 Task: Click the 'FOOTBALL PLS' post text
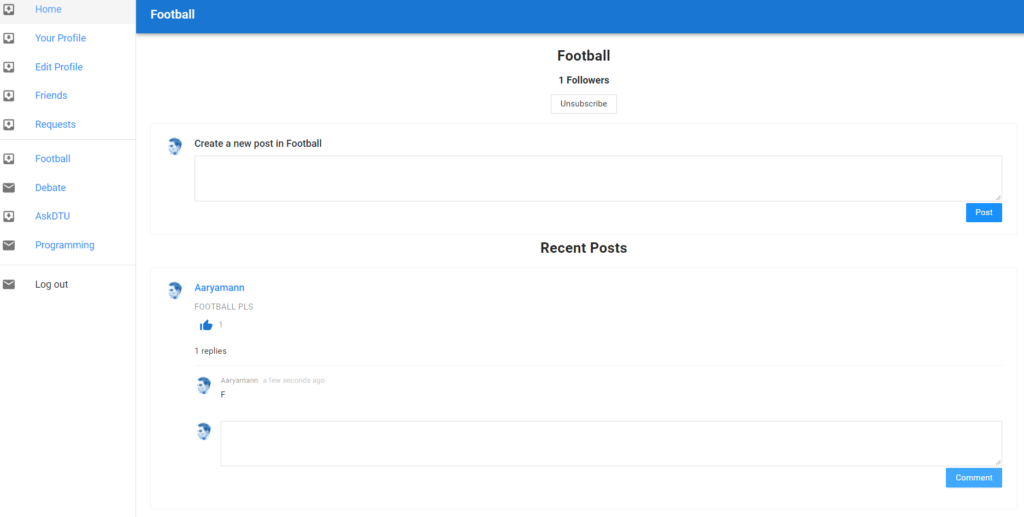click(x=224, y=307)
